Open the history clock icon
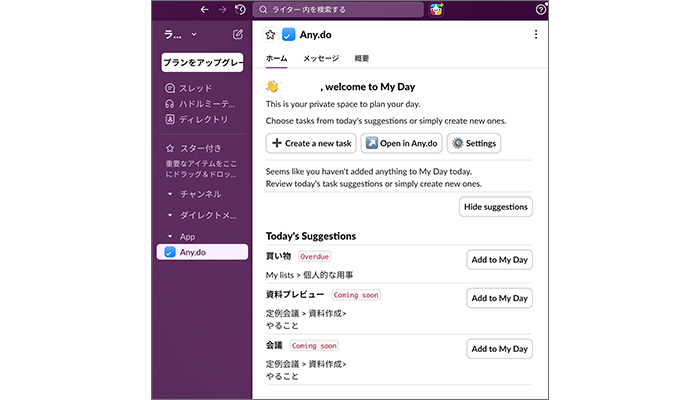The height and width of the screenshot is (400, 700). pos(240,9)
